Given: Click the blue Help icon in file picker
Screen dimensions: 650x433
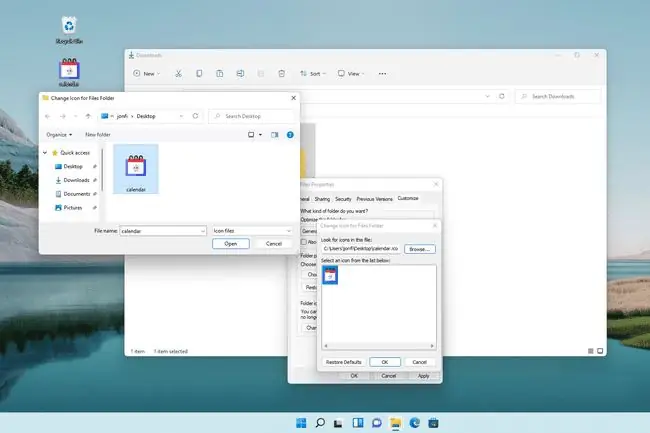Looking at the screenshot, I should pyautogui.click(x=290, y=135).
